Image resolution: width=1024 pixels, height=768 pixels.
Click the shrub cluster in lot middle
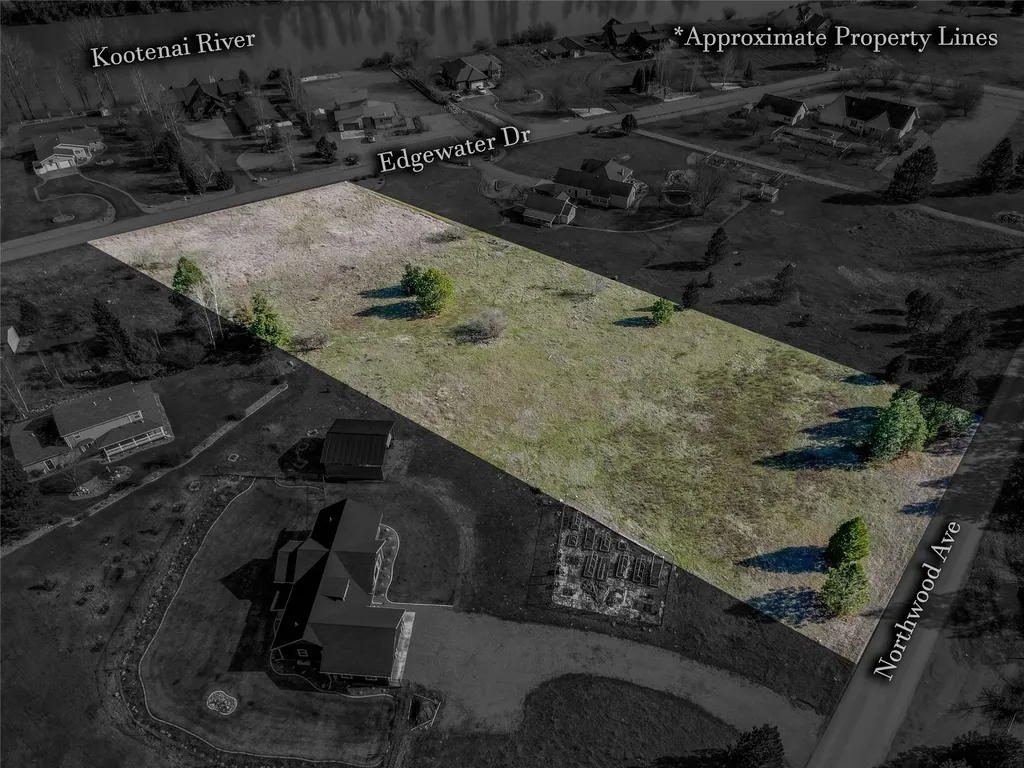click(x=428, y=289)
